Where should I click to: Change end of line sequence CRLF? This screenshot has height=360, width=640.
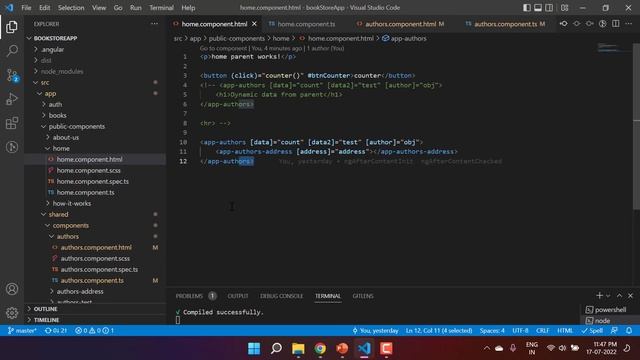click(542, 330)
